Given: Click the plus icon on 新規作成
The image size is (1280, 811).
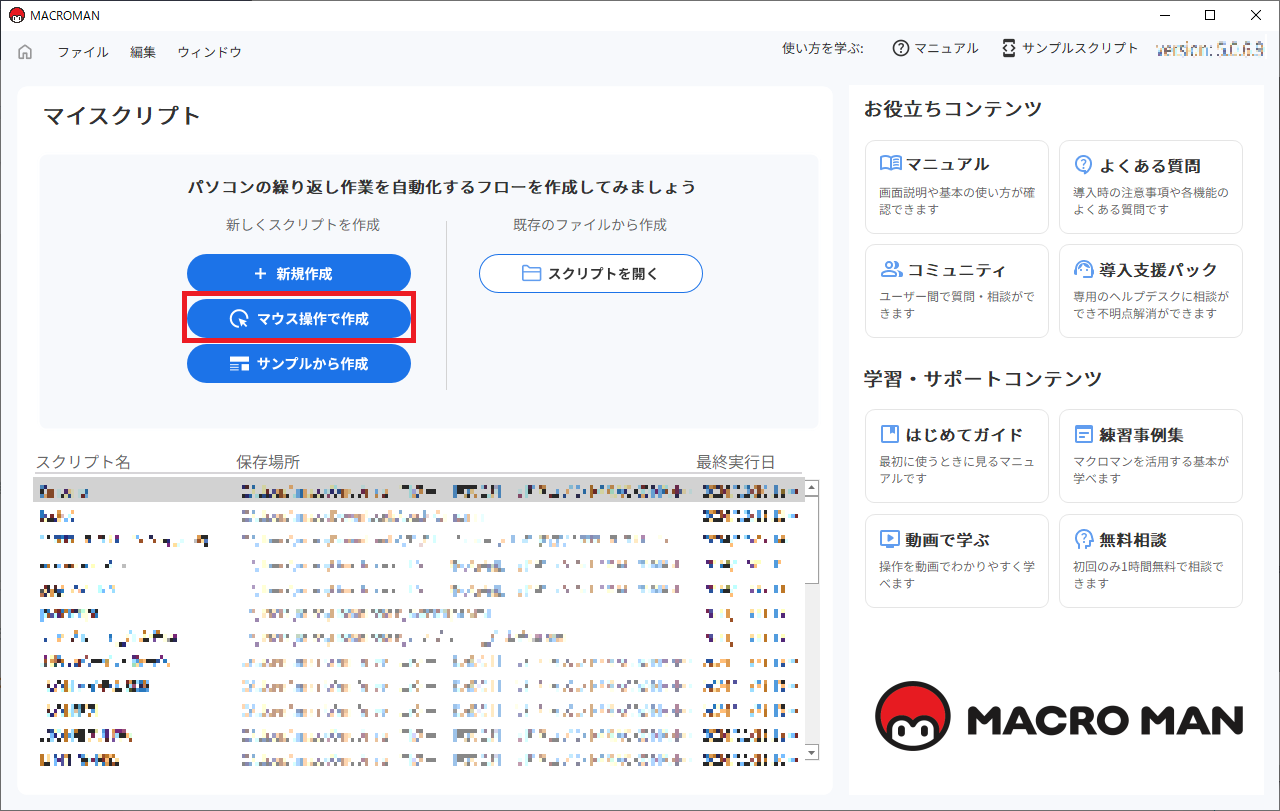Looking at the screenshot, I should (x=260, y=273).
